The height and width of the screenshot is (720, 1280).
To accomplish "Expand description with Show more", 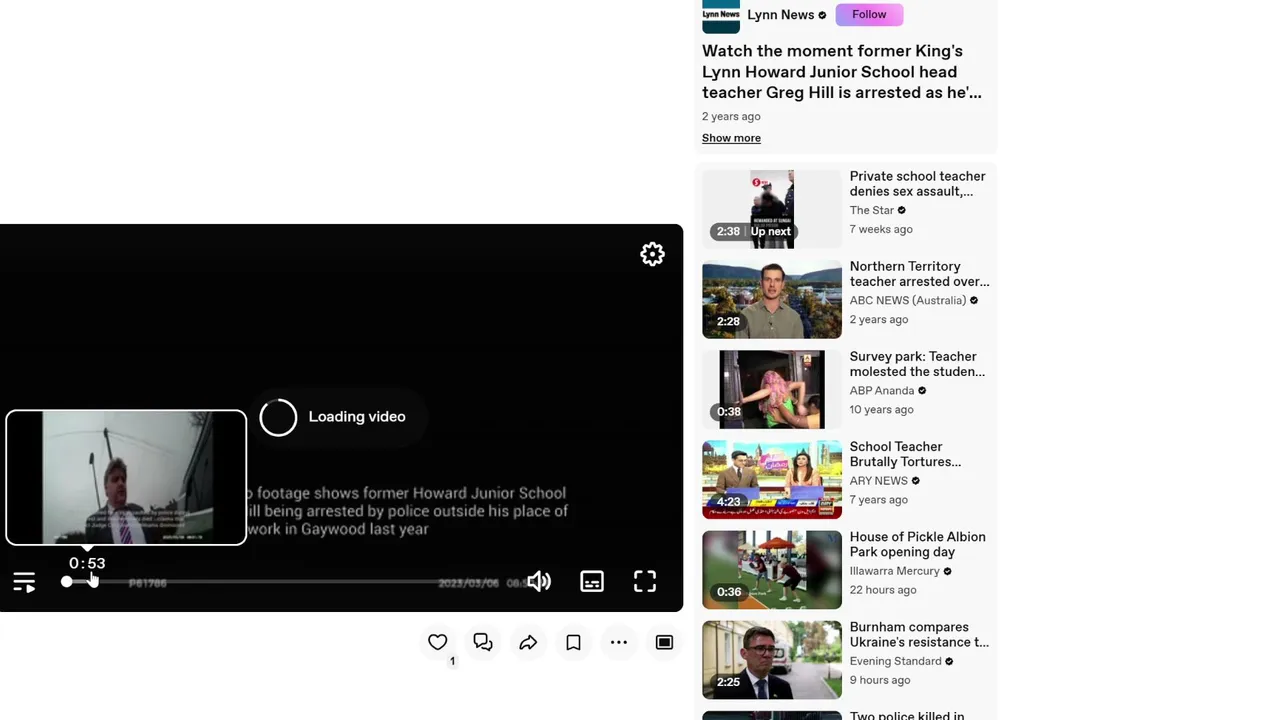I will (x=731, y=138).
